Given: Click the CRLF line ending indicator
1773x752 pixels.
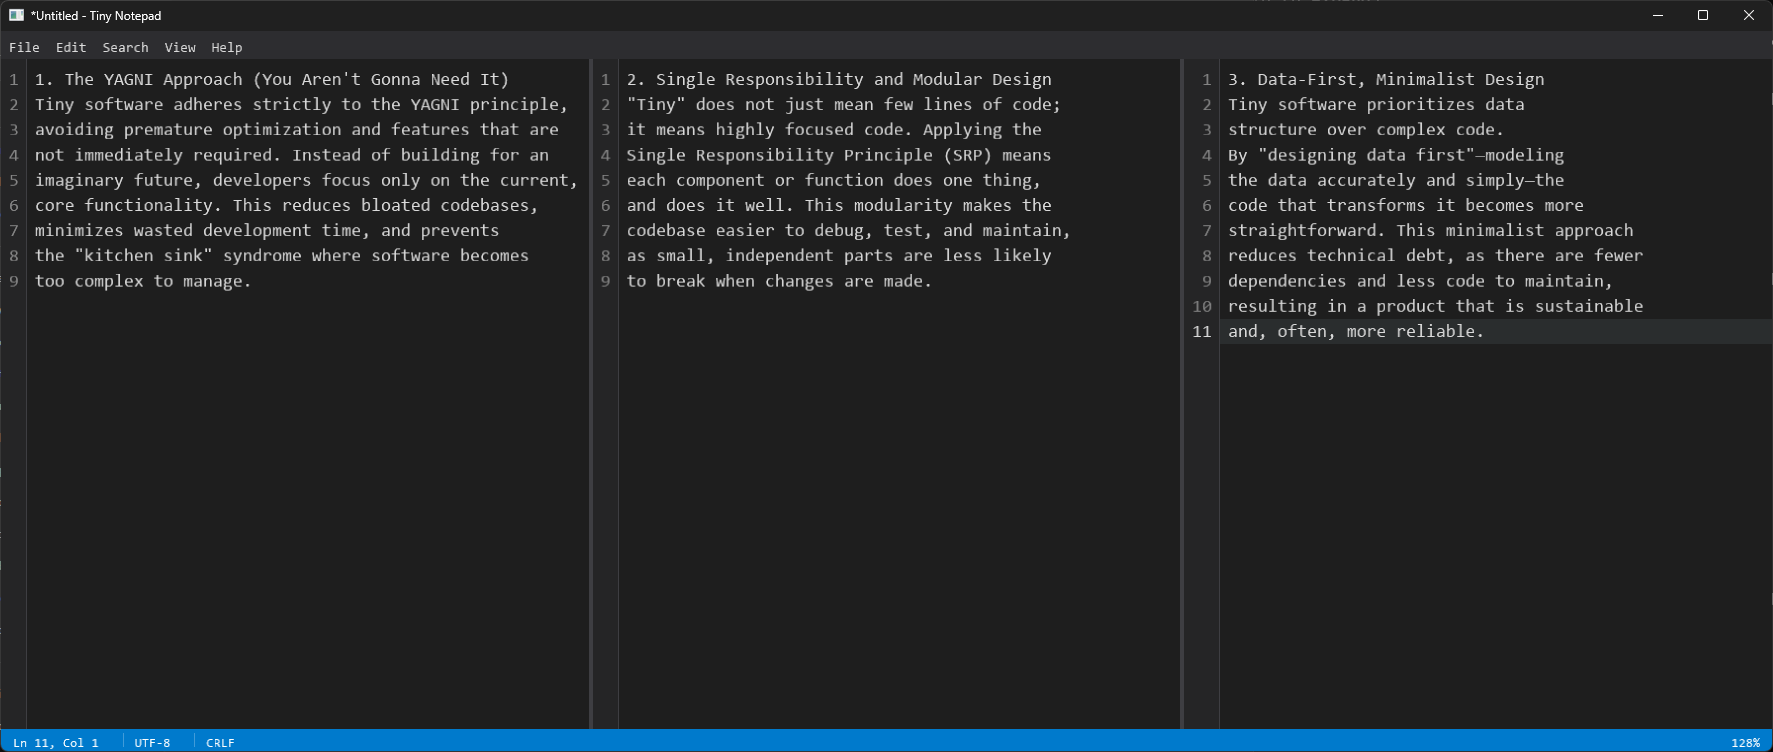Looking at the screenshot, I should (220, 743).
